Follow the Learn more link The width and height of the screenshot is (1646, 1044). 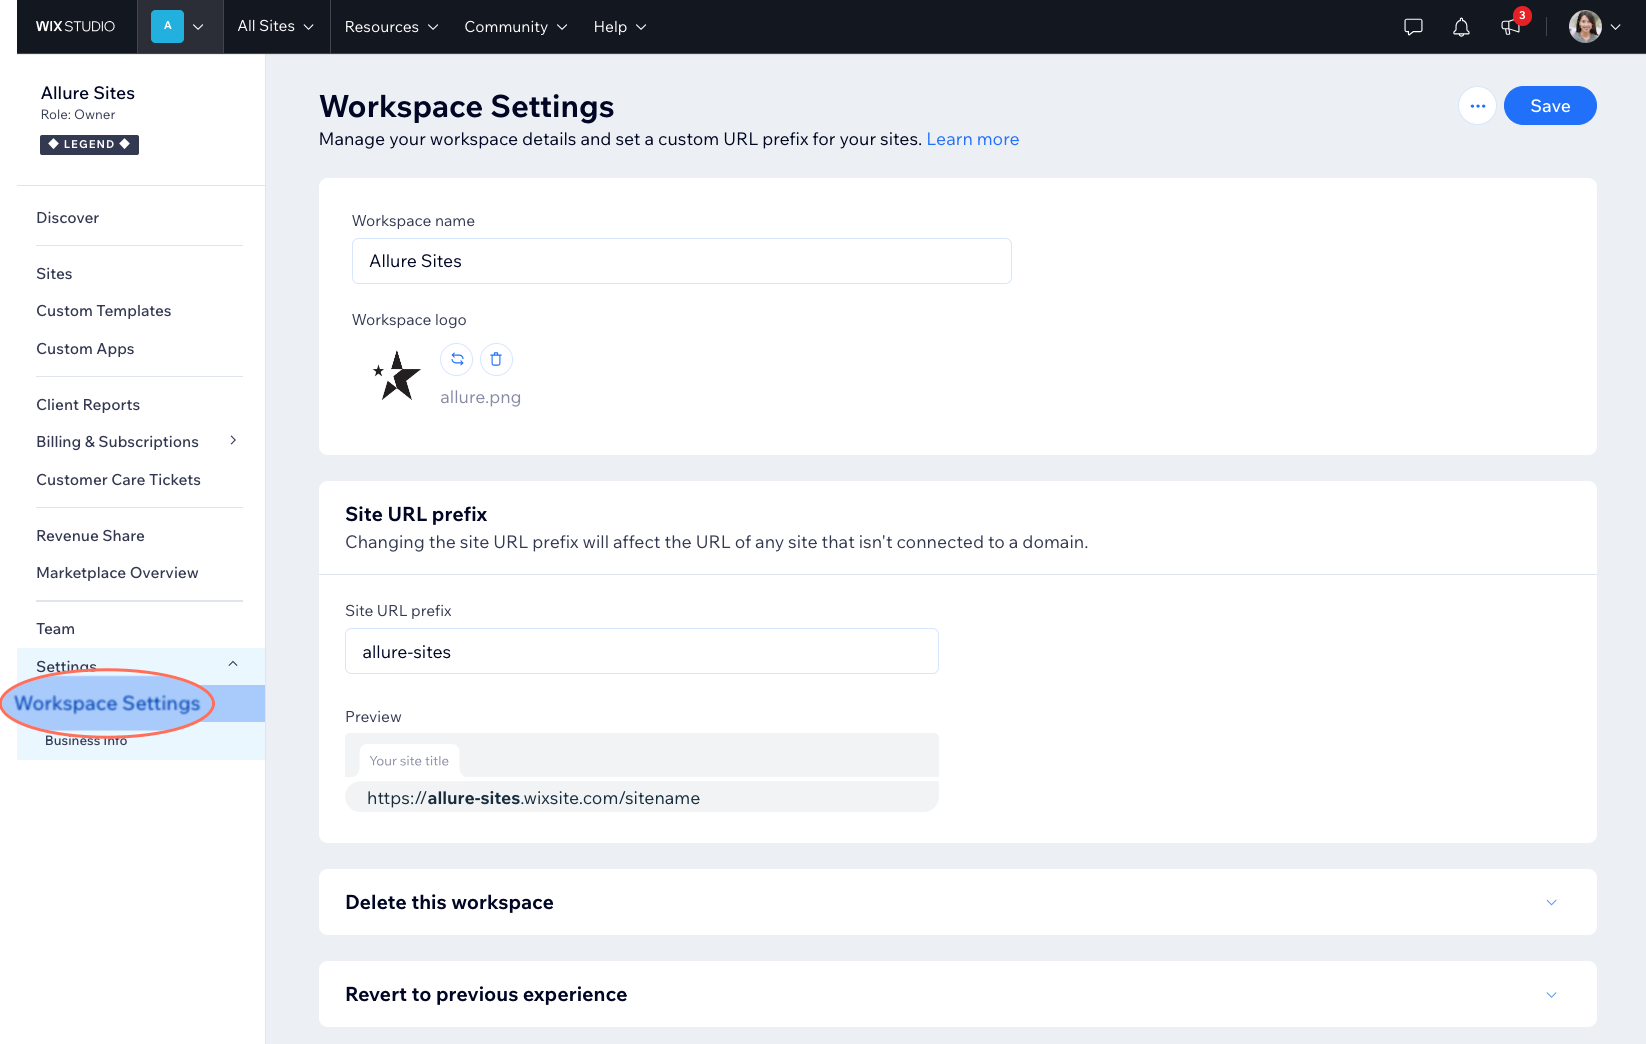click(972, 139)
